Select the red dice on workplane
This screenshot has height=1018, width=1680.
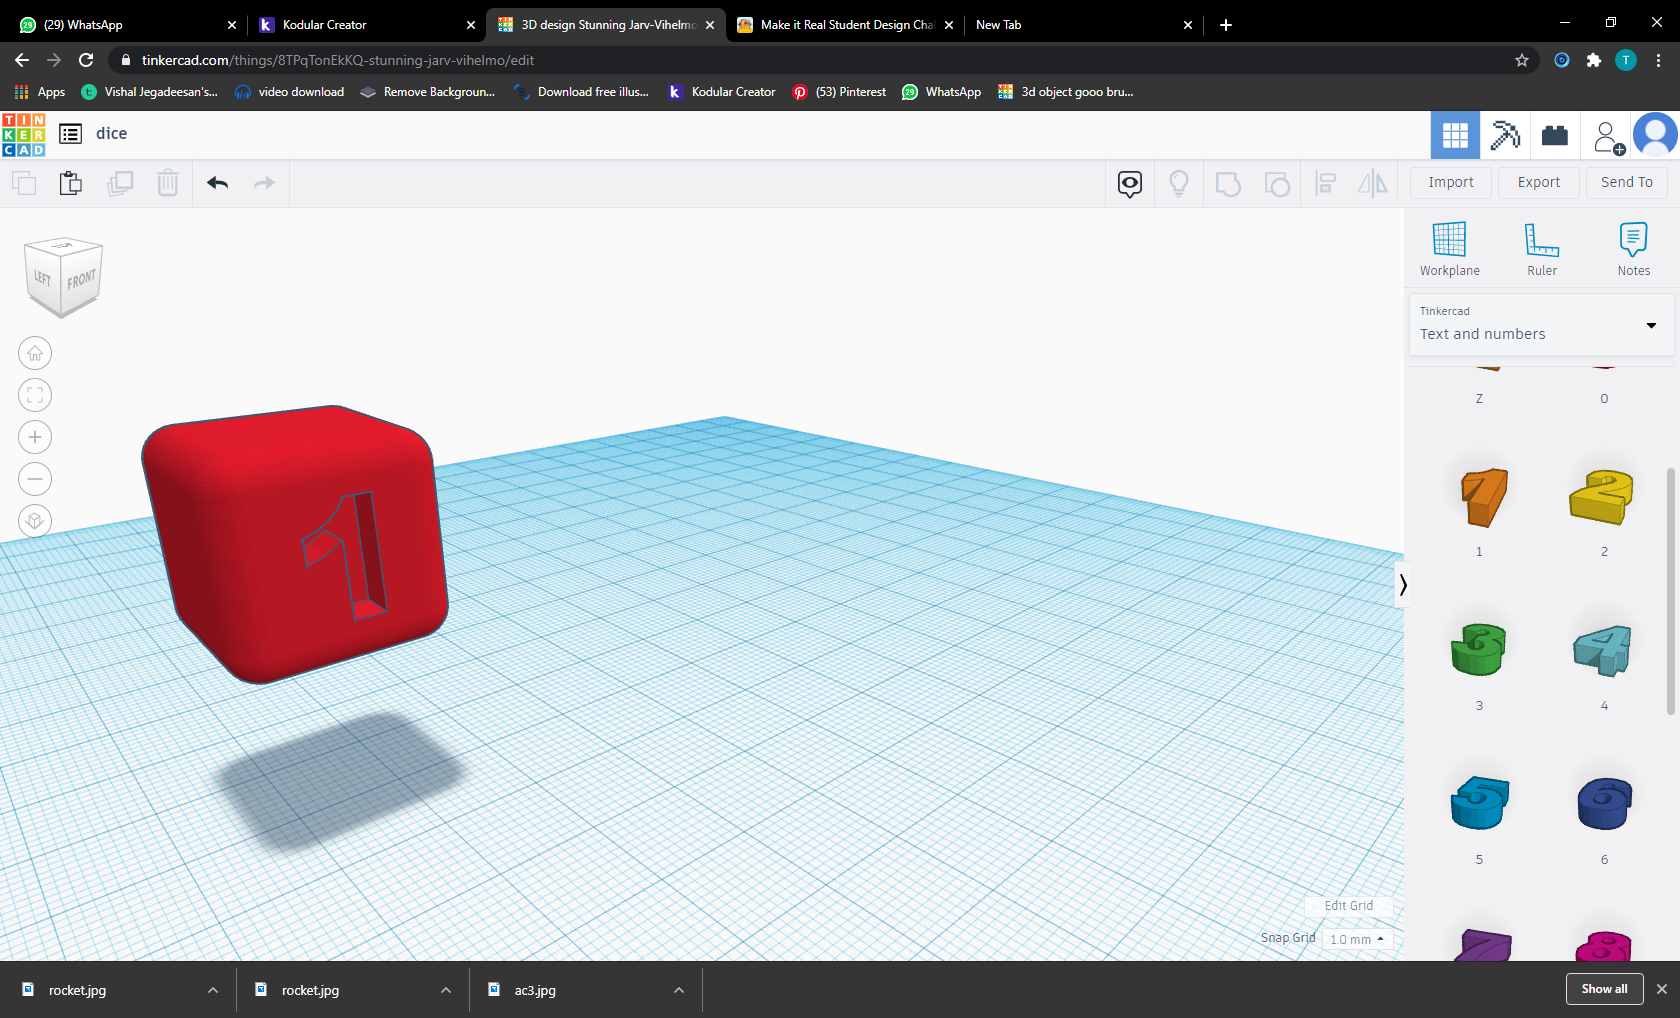293,543
